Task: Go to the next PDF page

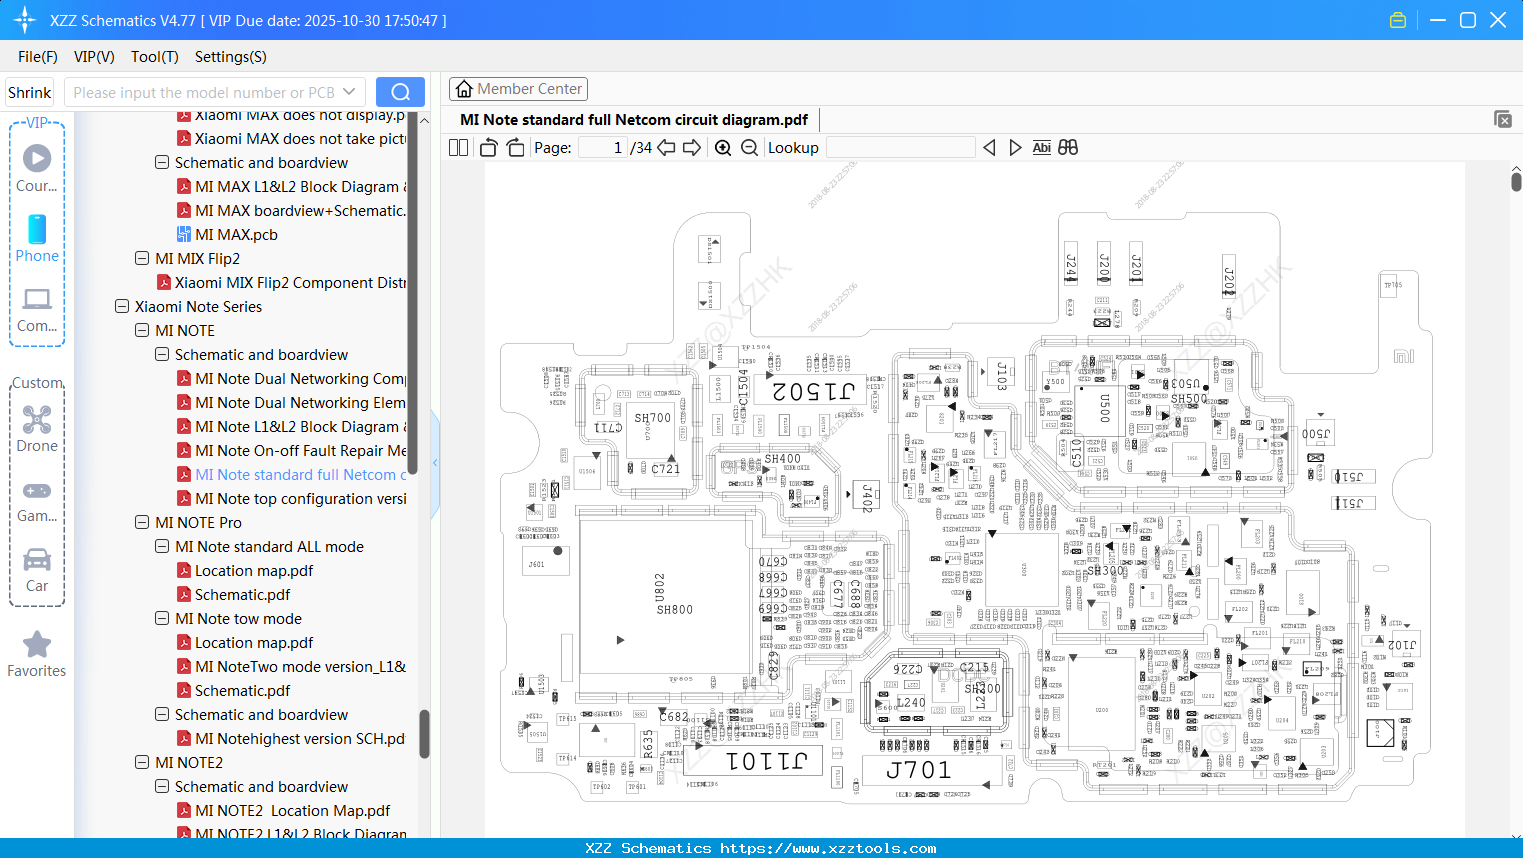Action: pyautogui.click(x=693, y=147)
